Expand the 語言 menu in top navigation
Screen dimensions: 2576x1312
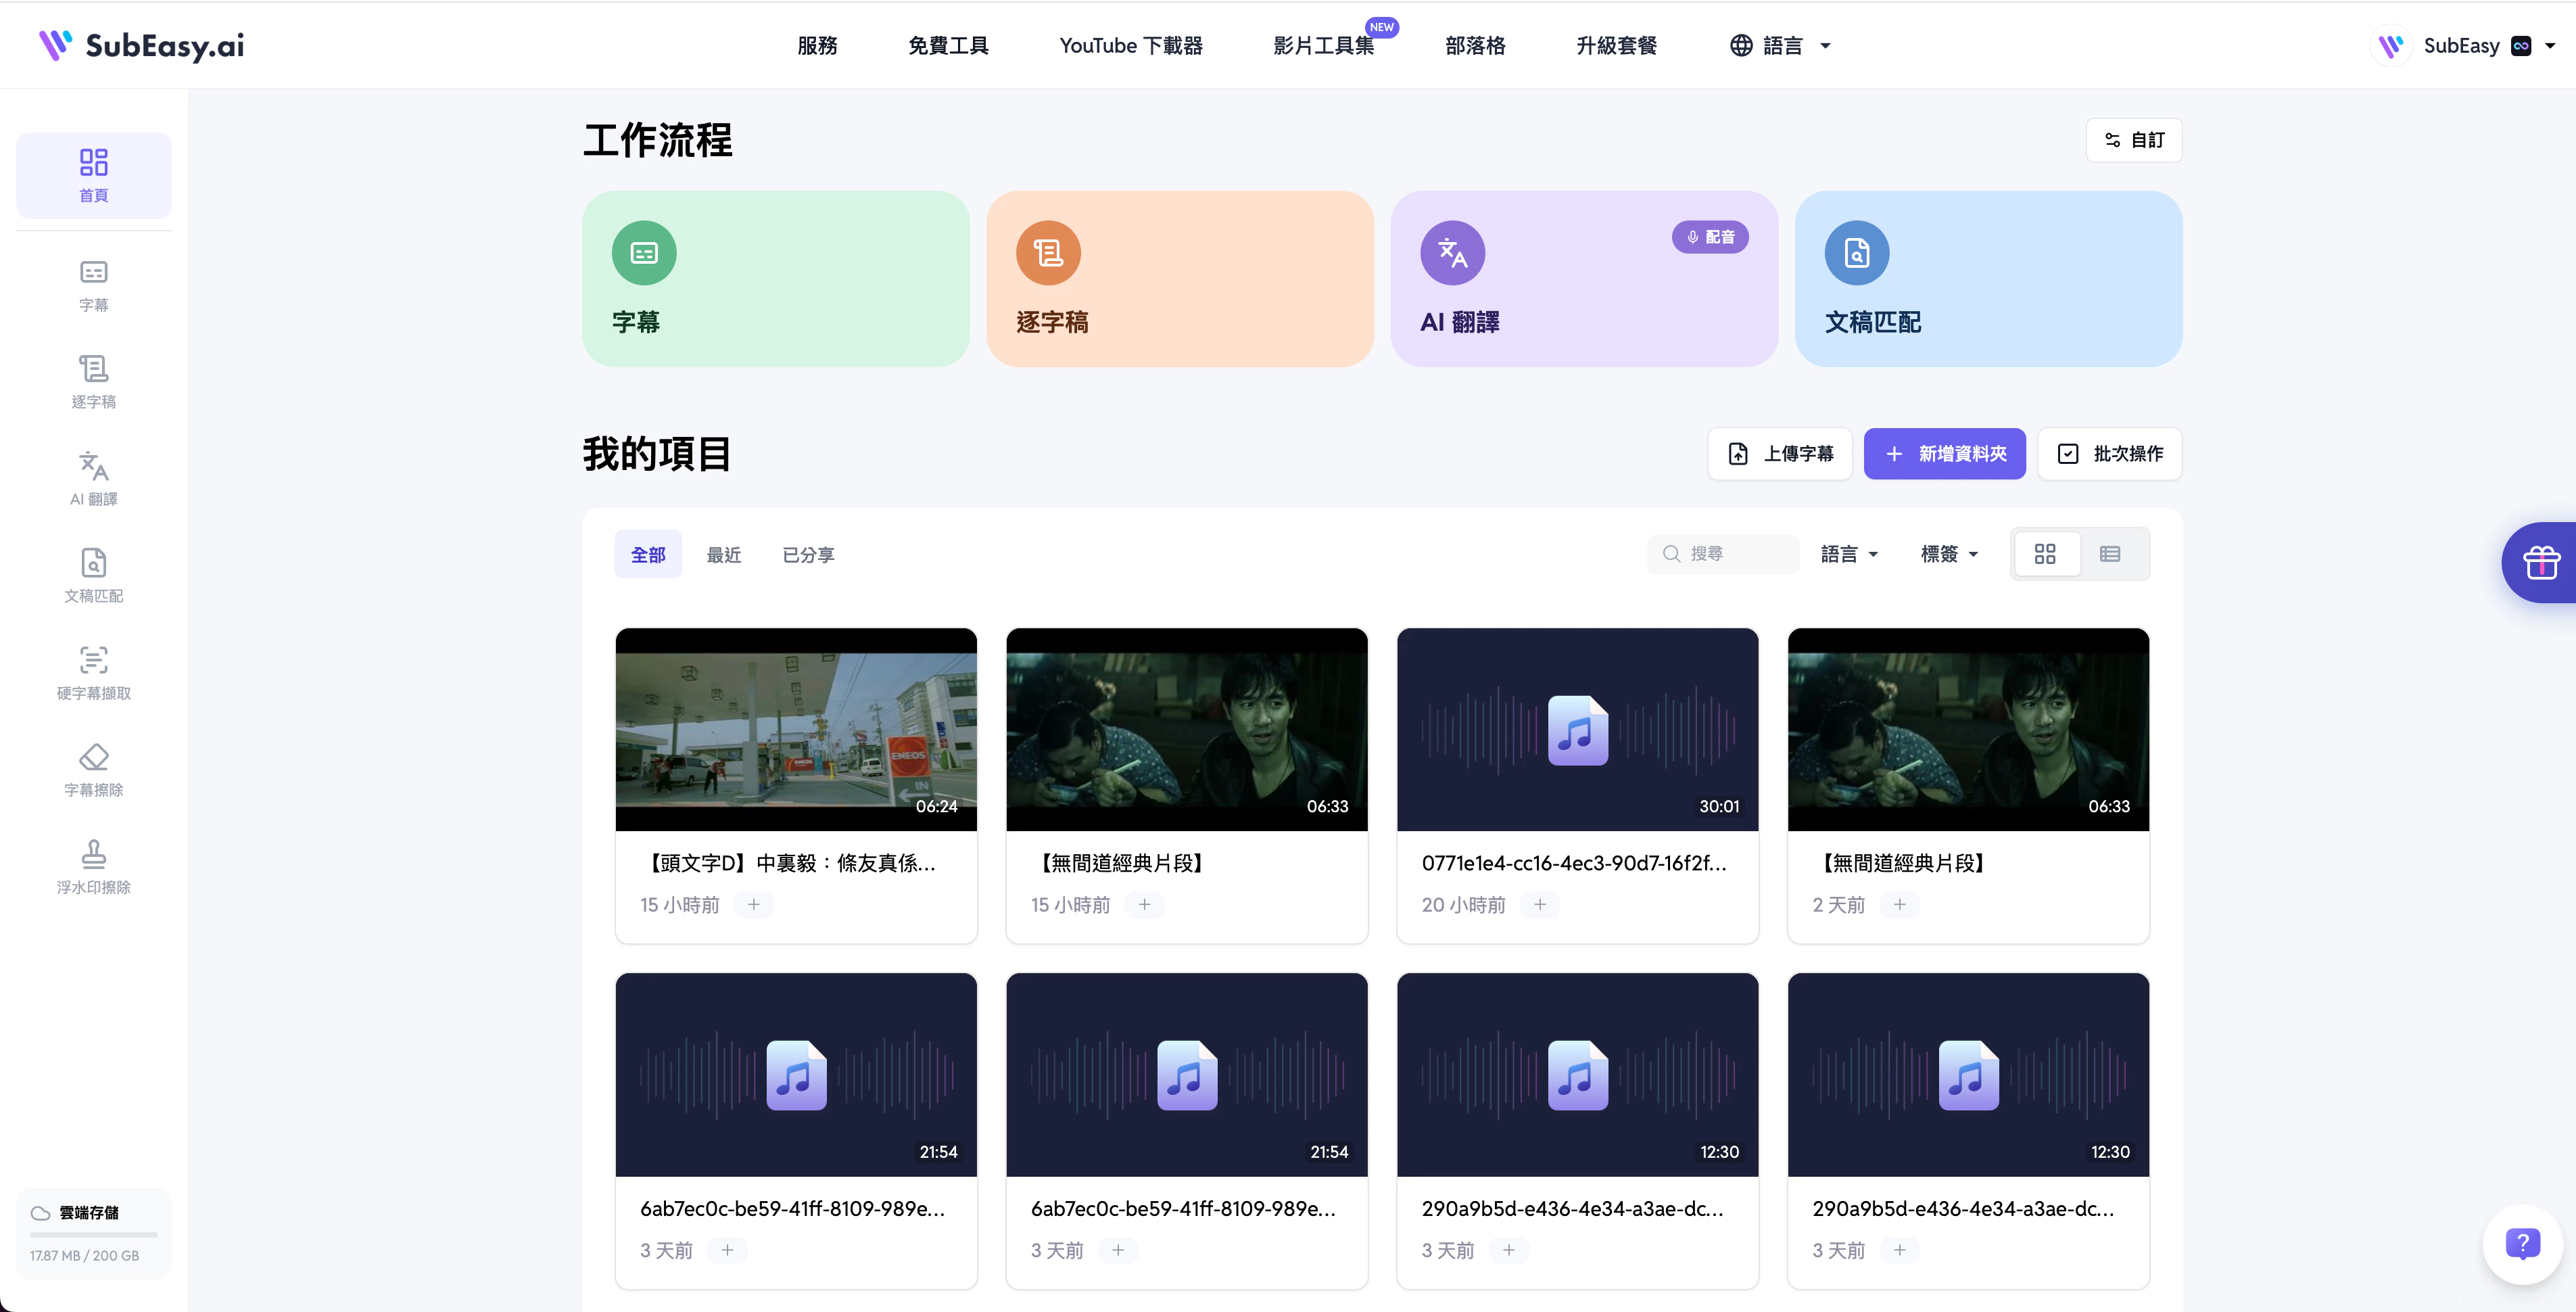(x=1781, y=45)
